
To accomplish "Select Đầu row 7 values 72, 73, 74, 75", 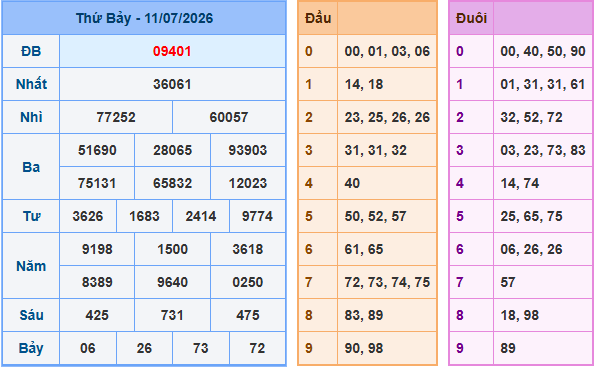I will point(387,282).
